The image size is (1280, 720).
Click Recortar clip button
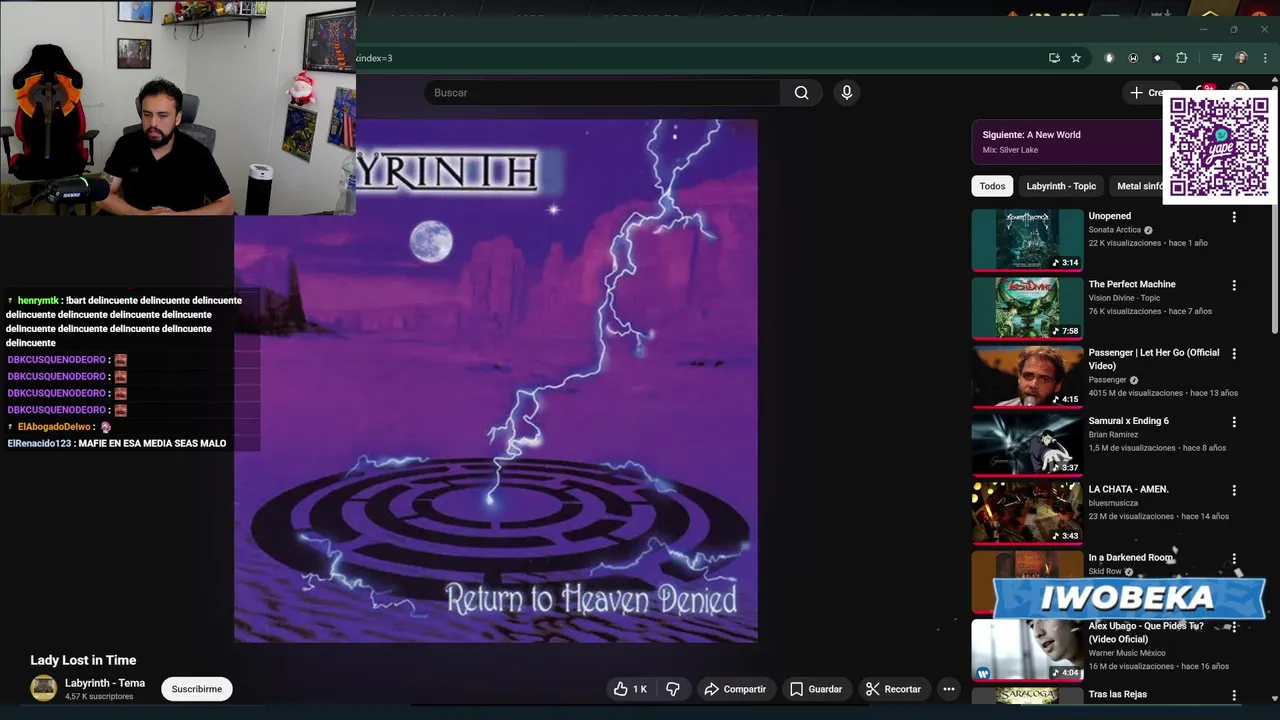(893, 689)
